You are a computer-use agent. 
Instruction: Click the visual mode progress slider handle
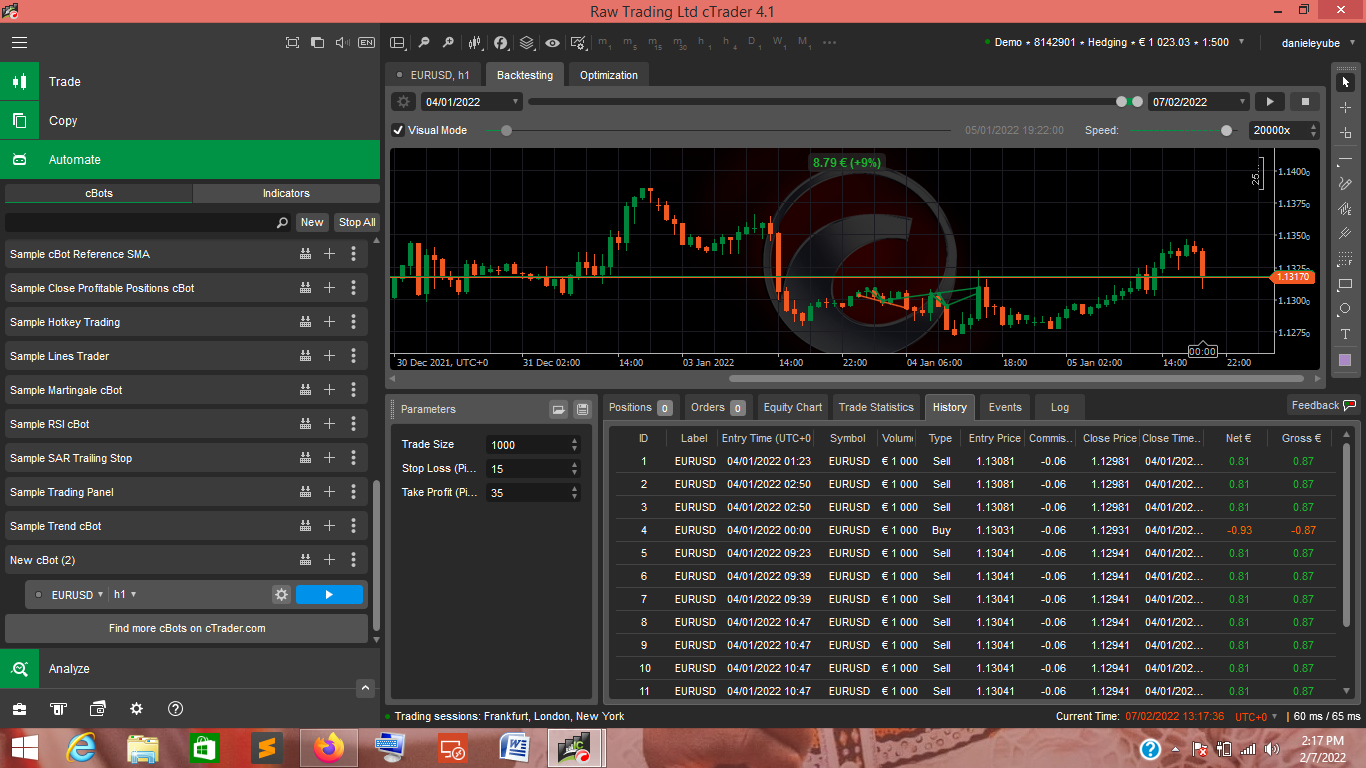click(x=506, y=130)
